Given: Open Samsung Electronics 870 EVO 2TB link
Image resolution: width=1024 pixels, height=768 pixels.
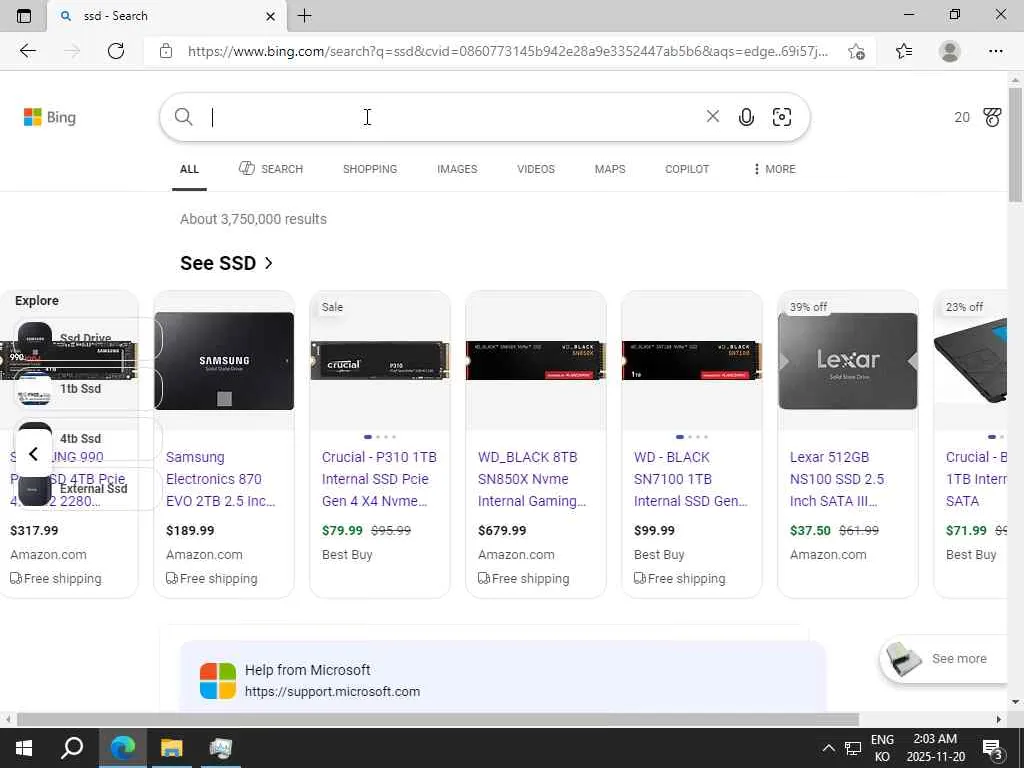Looking at the screenshot, I should 221,479.
